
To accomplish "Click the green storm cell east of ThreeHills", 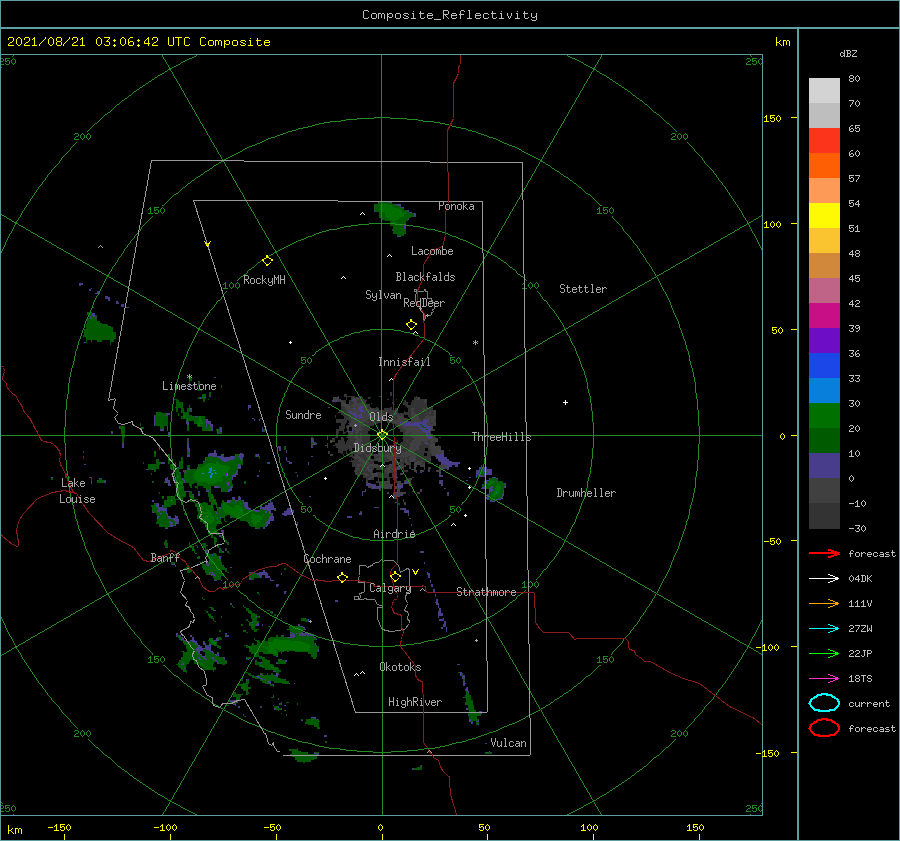I will click(494, 488).
